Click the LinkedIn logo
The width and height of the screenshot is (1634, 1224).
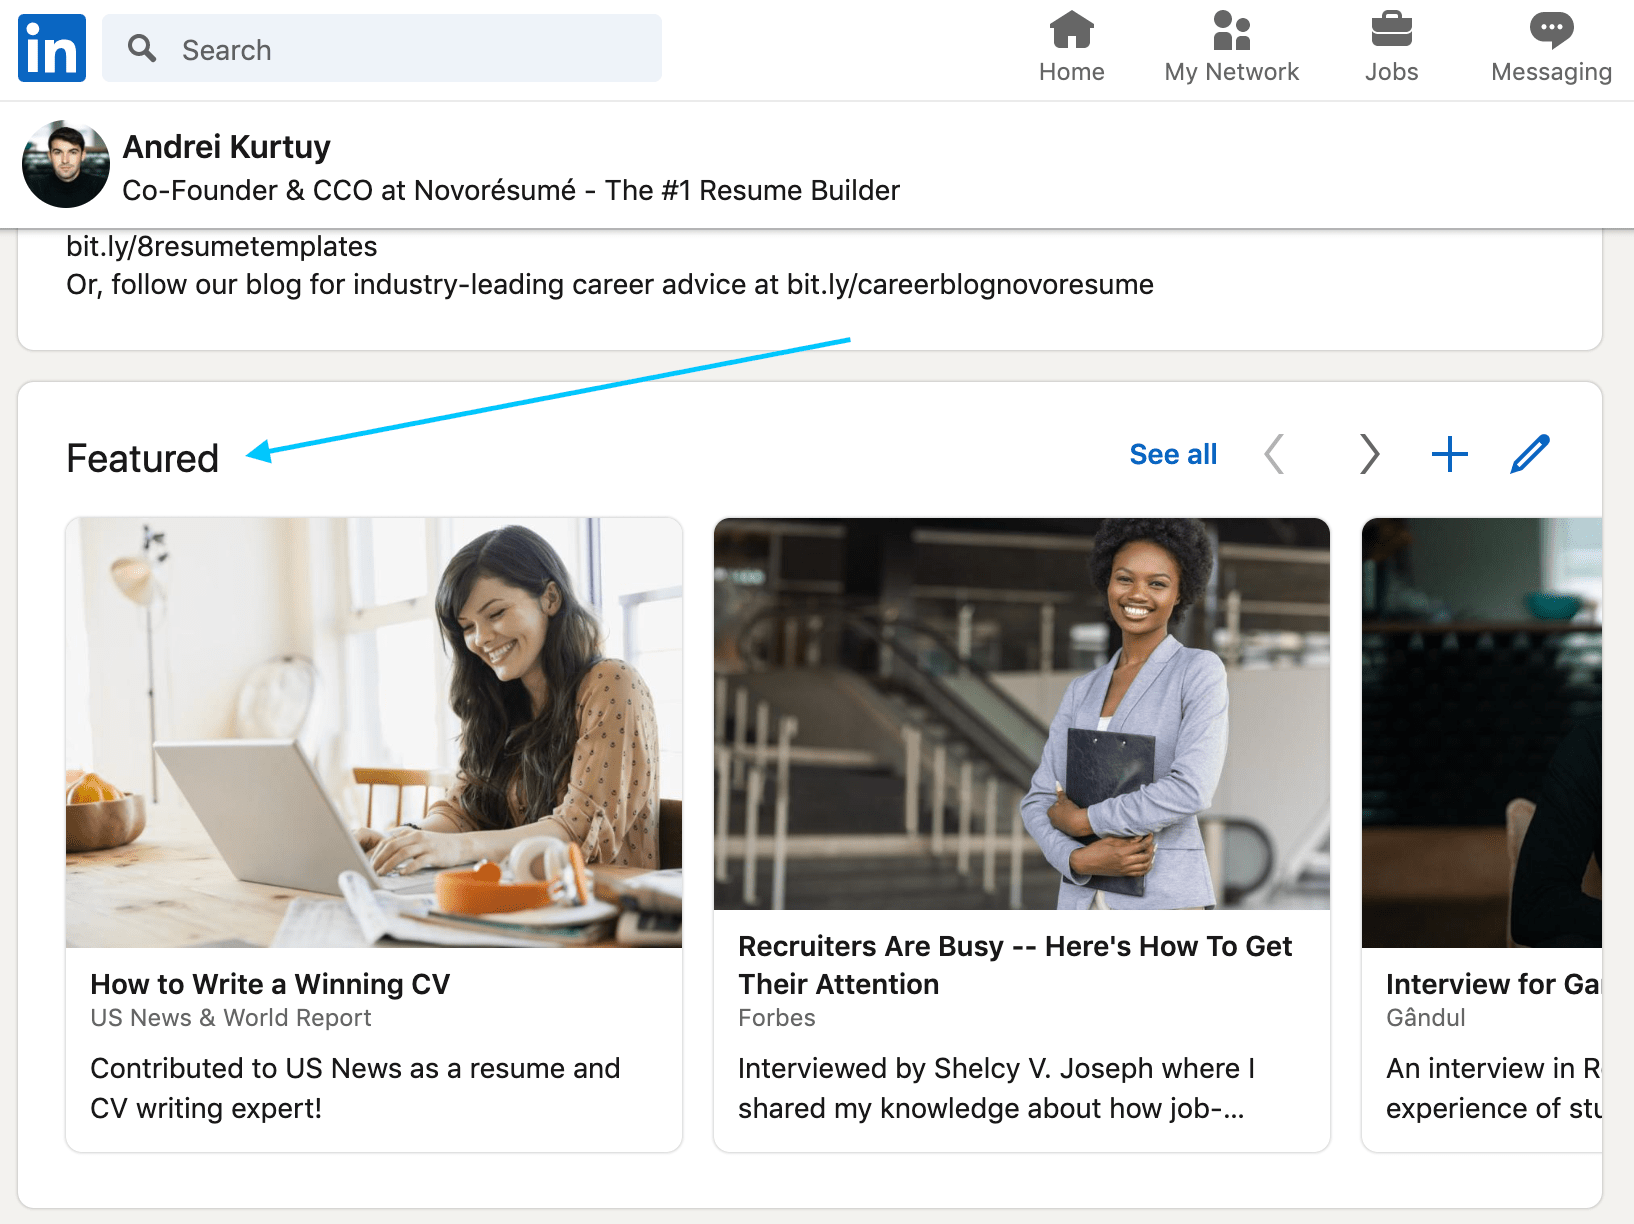pyautogui.click(x=51, y=47)
